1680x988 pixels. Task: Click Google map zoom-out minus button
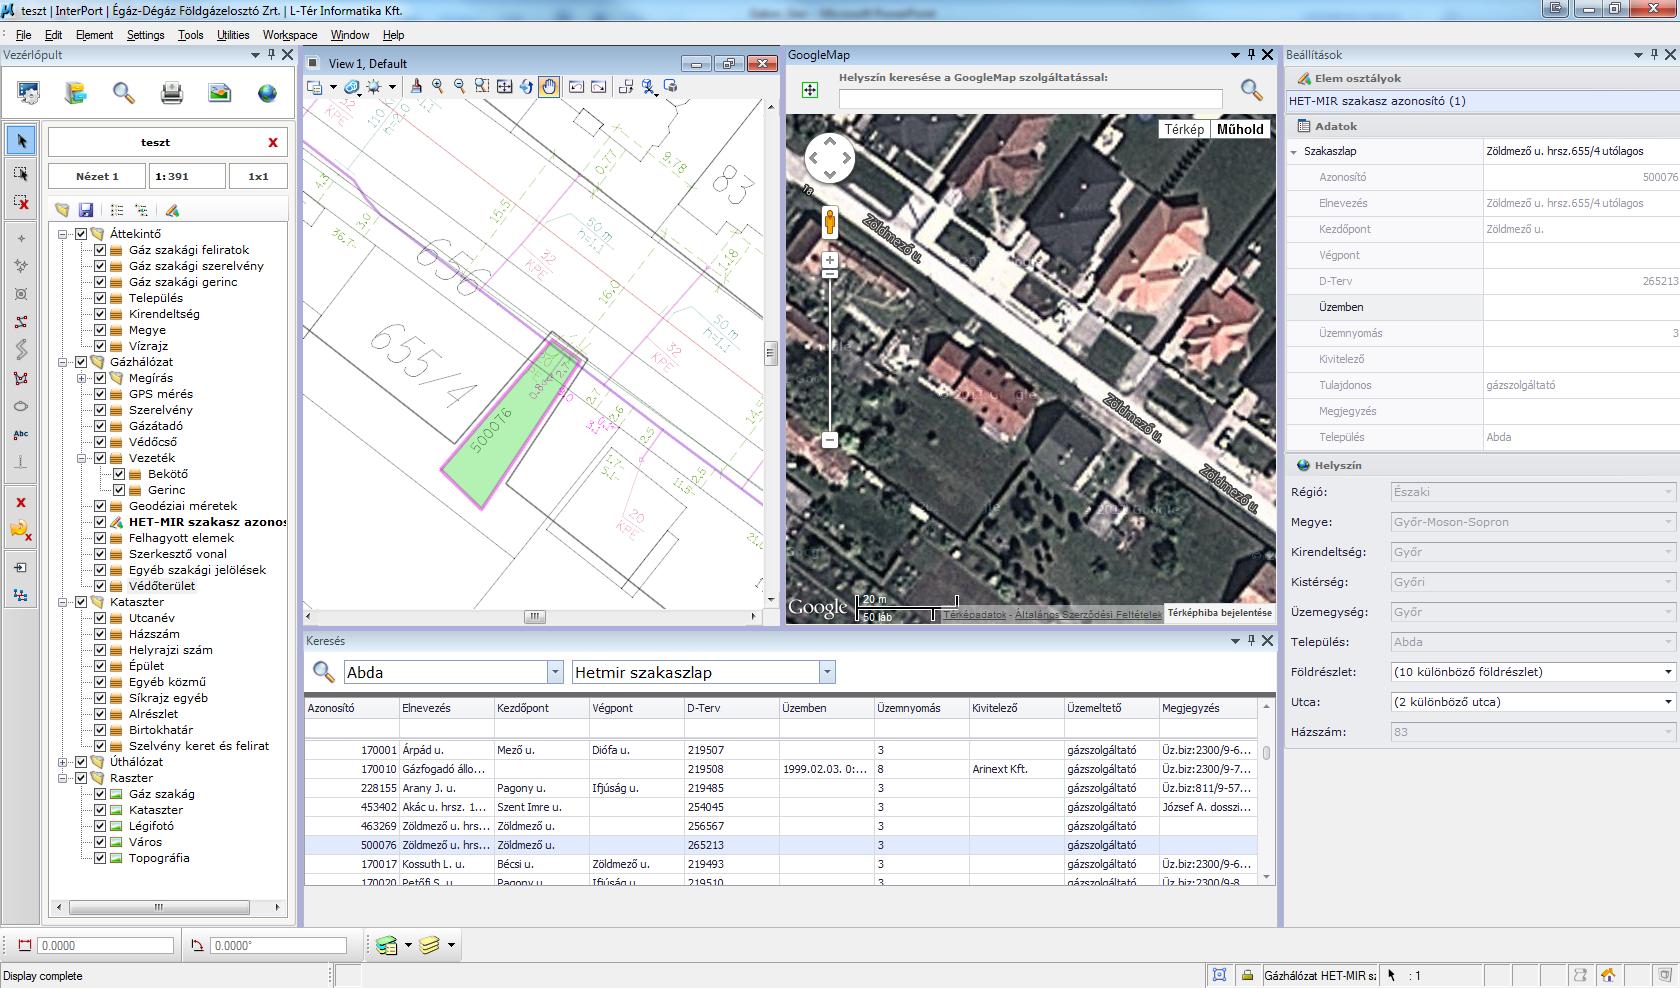click(x=829, y=440)
